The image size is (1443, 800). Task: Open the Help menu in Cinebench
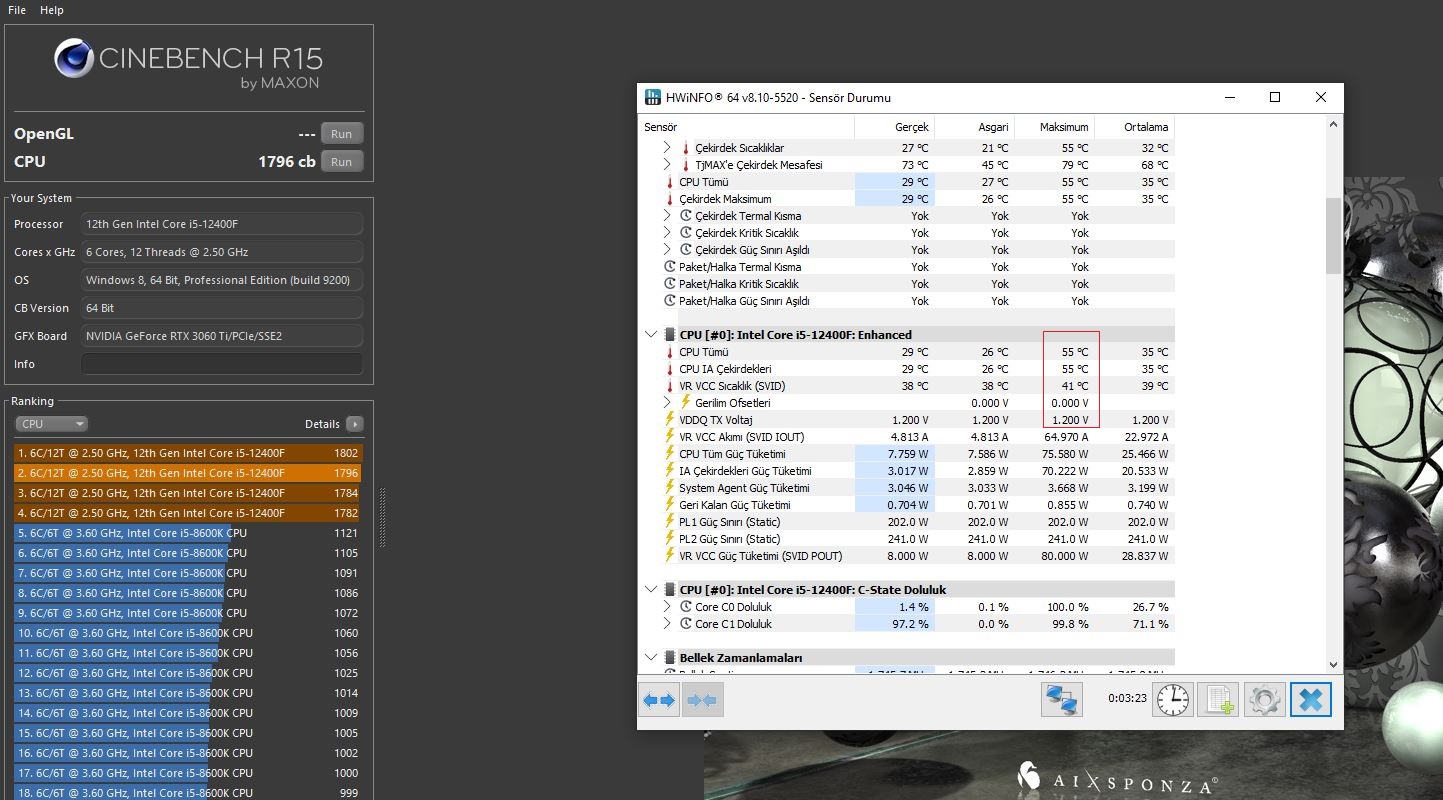pyautogui.click(x=52, y=10)
